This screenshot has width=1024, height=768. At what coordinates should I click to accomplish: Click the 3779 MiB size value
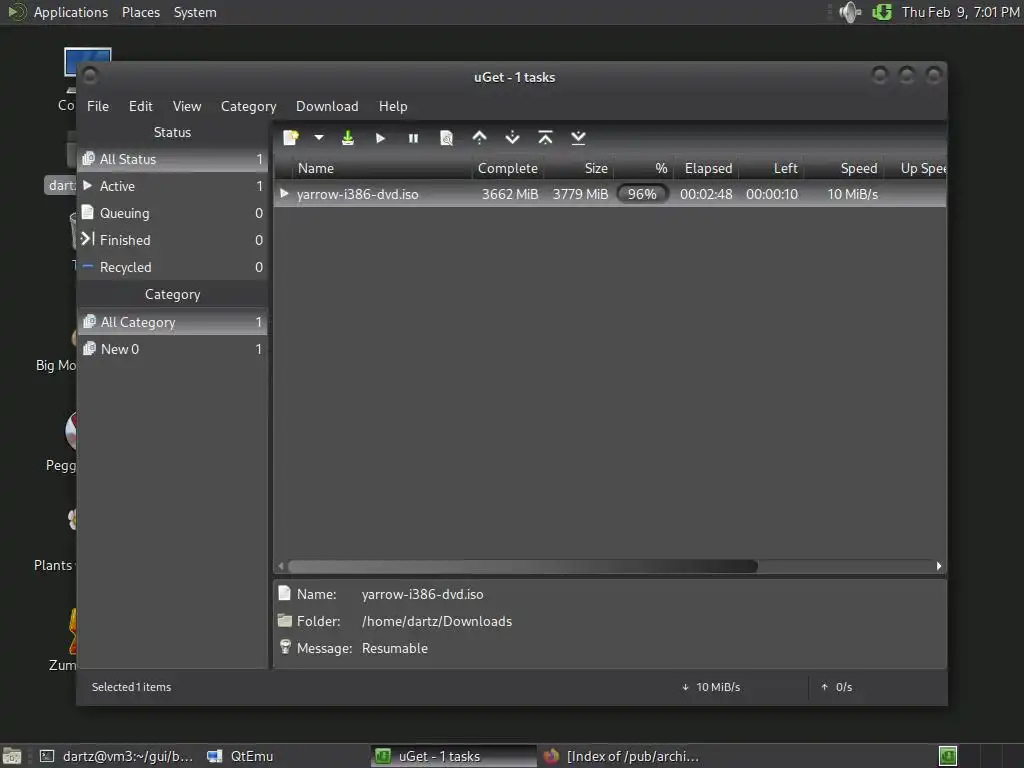click(x=580, y=194)
